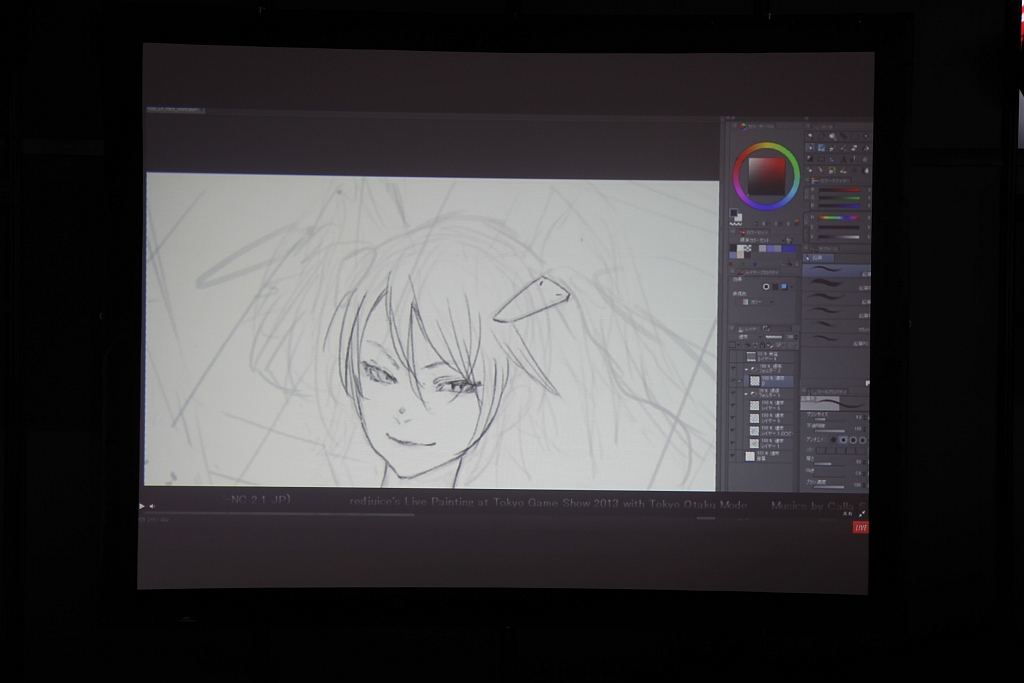Open the color set wrench settings icon
This screenshot has width=1024, height=683.
click(x=789, y=240)
